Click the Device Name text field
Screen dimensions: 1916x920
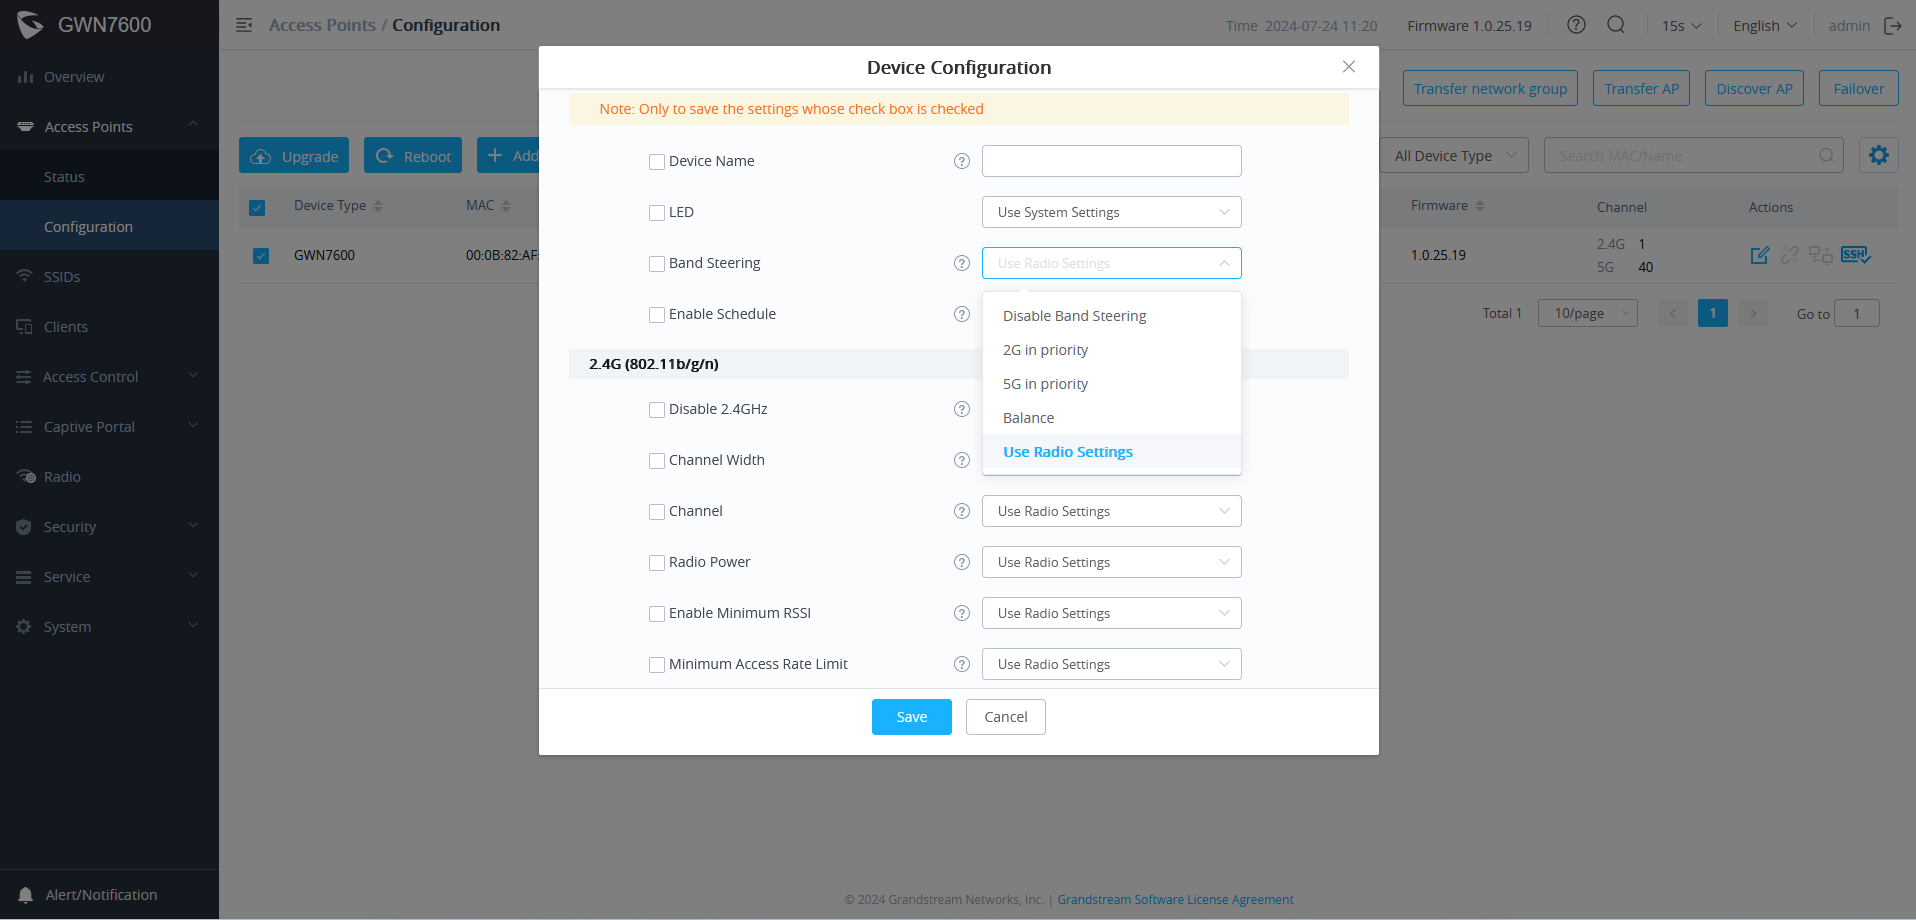[1111, 161]
